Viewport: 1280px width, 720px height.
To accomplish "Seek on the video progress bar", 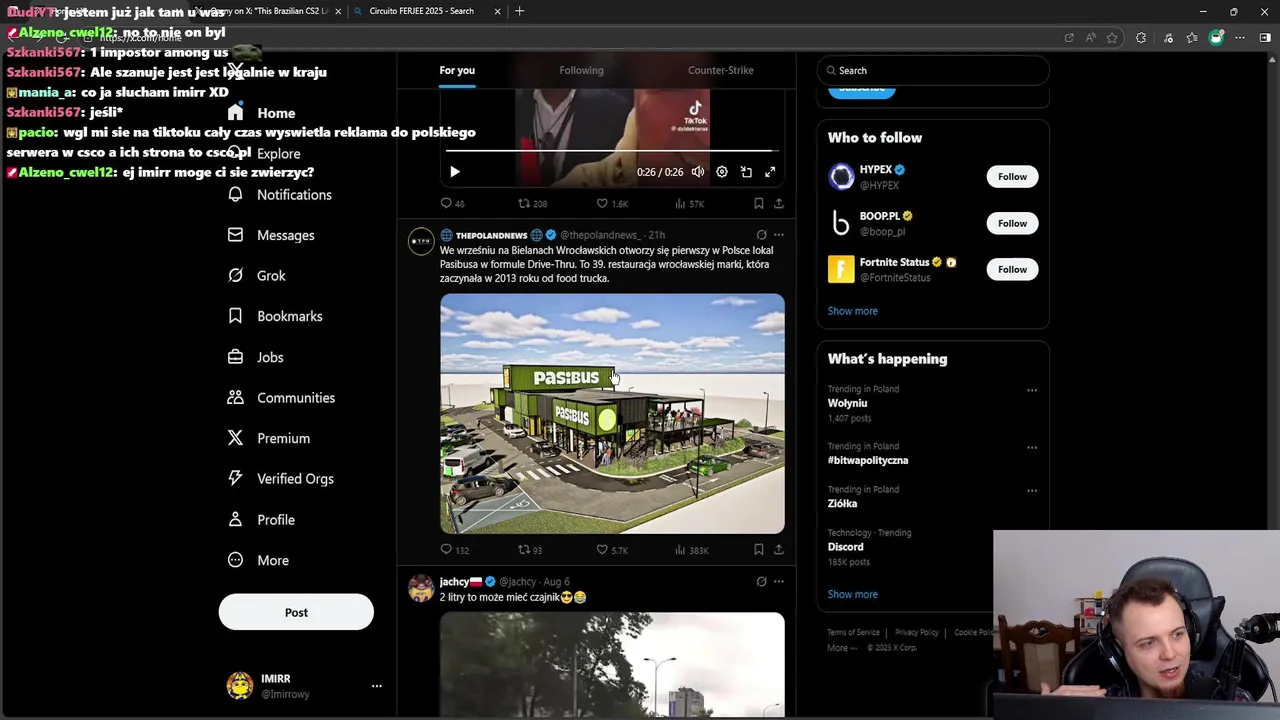I will point(612,152).
